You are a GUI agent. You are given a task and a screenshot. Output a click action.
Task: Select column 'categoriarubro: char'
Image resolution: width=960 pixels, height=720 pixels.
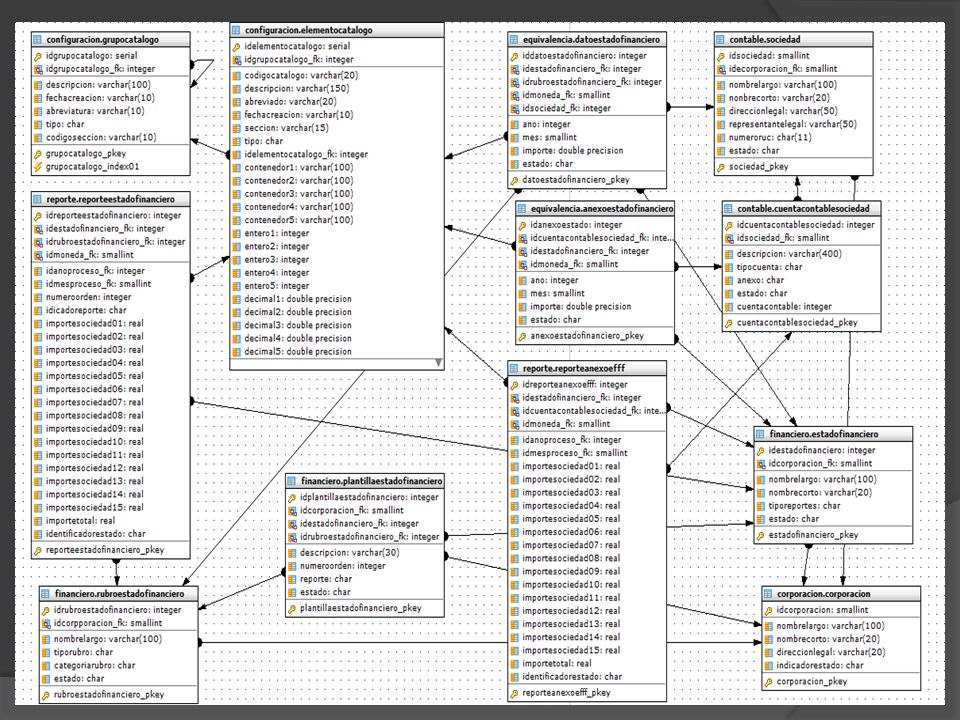click(94, 666)
